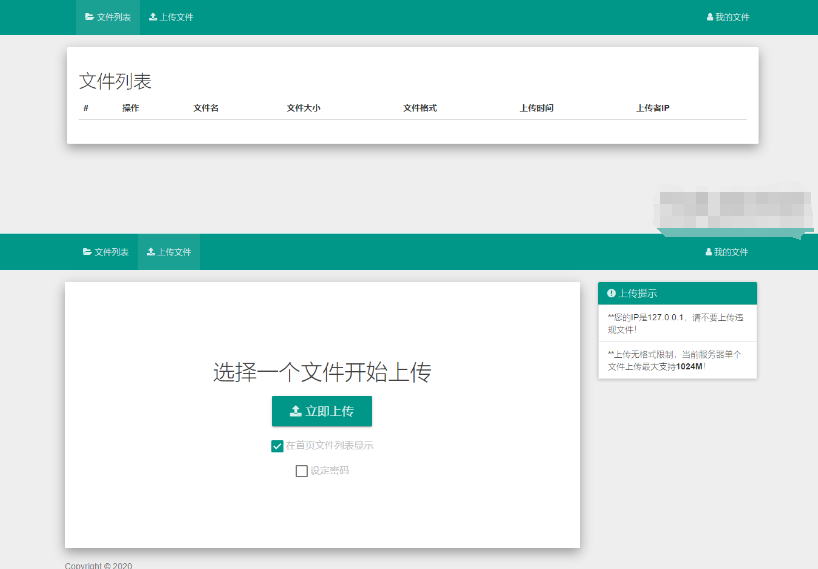818x569 pixels.
Task: Click the Copyright © 2020 footer text
Action: coord(99,565)
